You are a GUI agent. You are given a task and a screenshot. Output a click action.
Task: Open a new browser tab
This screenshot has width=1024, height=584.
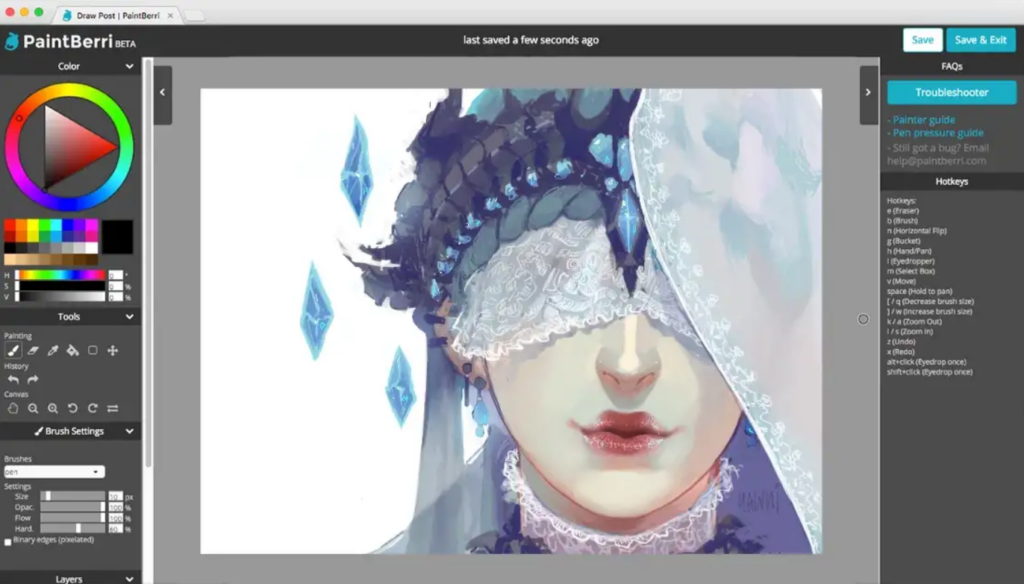pyautogui.click(x=194, y=15)
